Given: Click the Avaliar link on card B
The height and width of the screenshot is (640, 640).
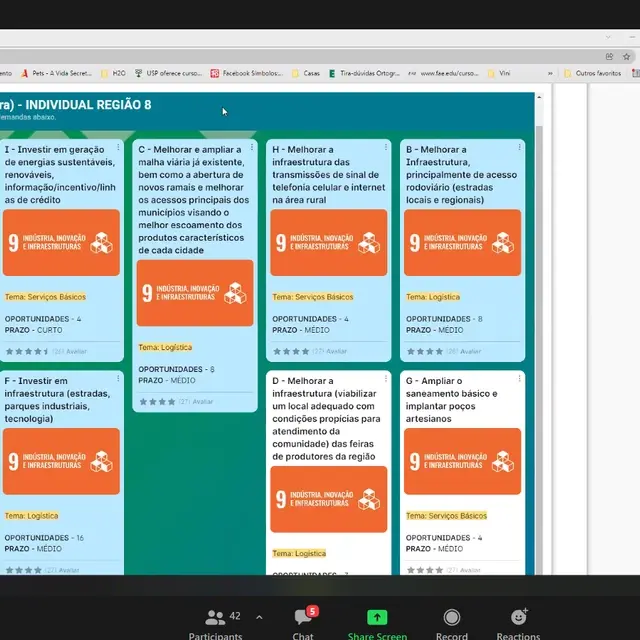Looking at the screenshot, I should pos(470,351).
